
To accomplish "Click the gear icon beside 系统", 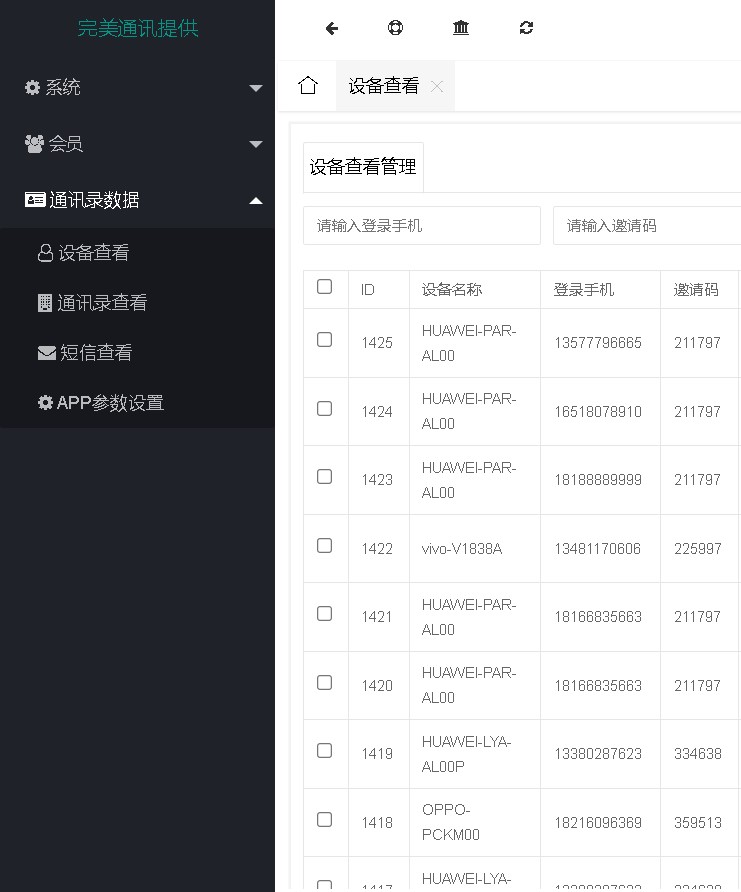I will [x=32, y=87].
